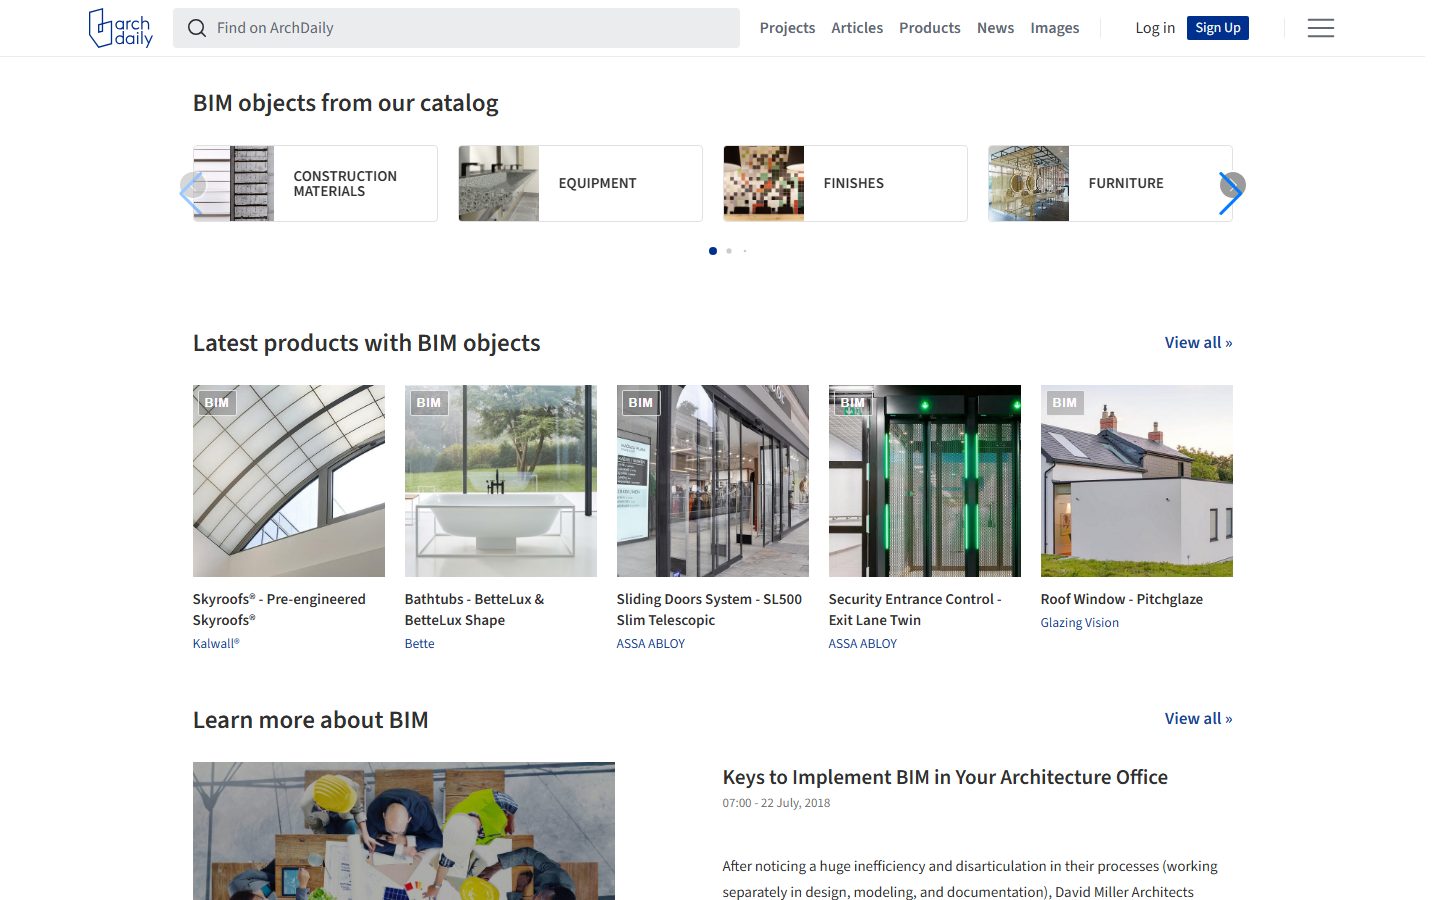
Task: Click Skyroofs Pre-engineered Skyroofs title
Action: pyautogui.click(x=279, y=609)
